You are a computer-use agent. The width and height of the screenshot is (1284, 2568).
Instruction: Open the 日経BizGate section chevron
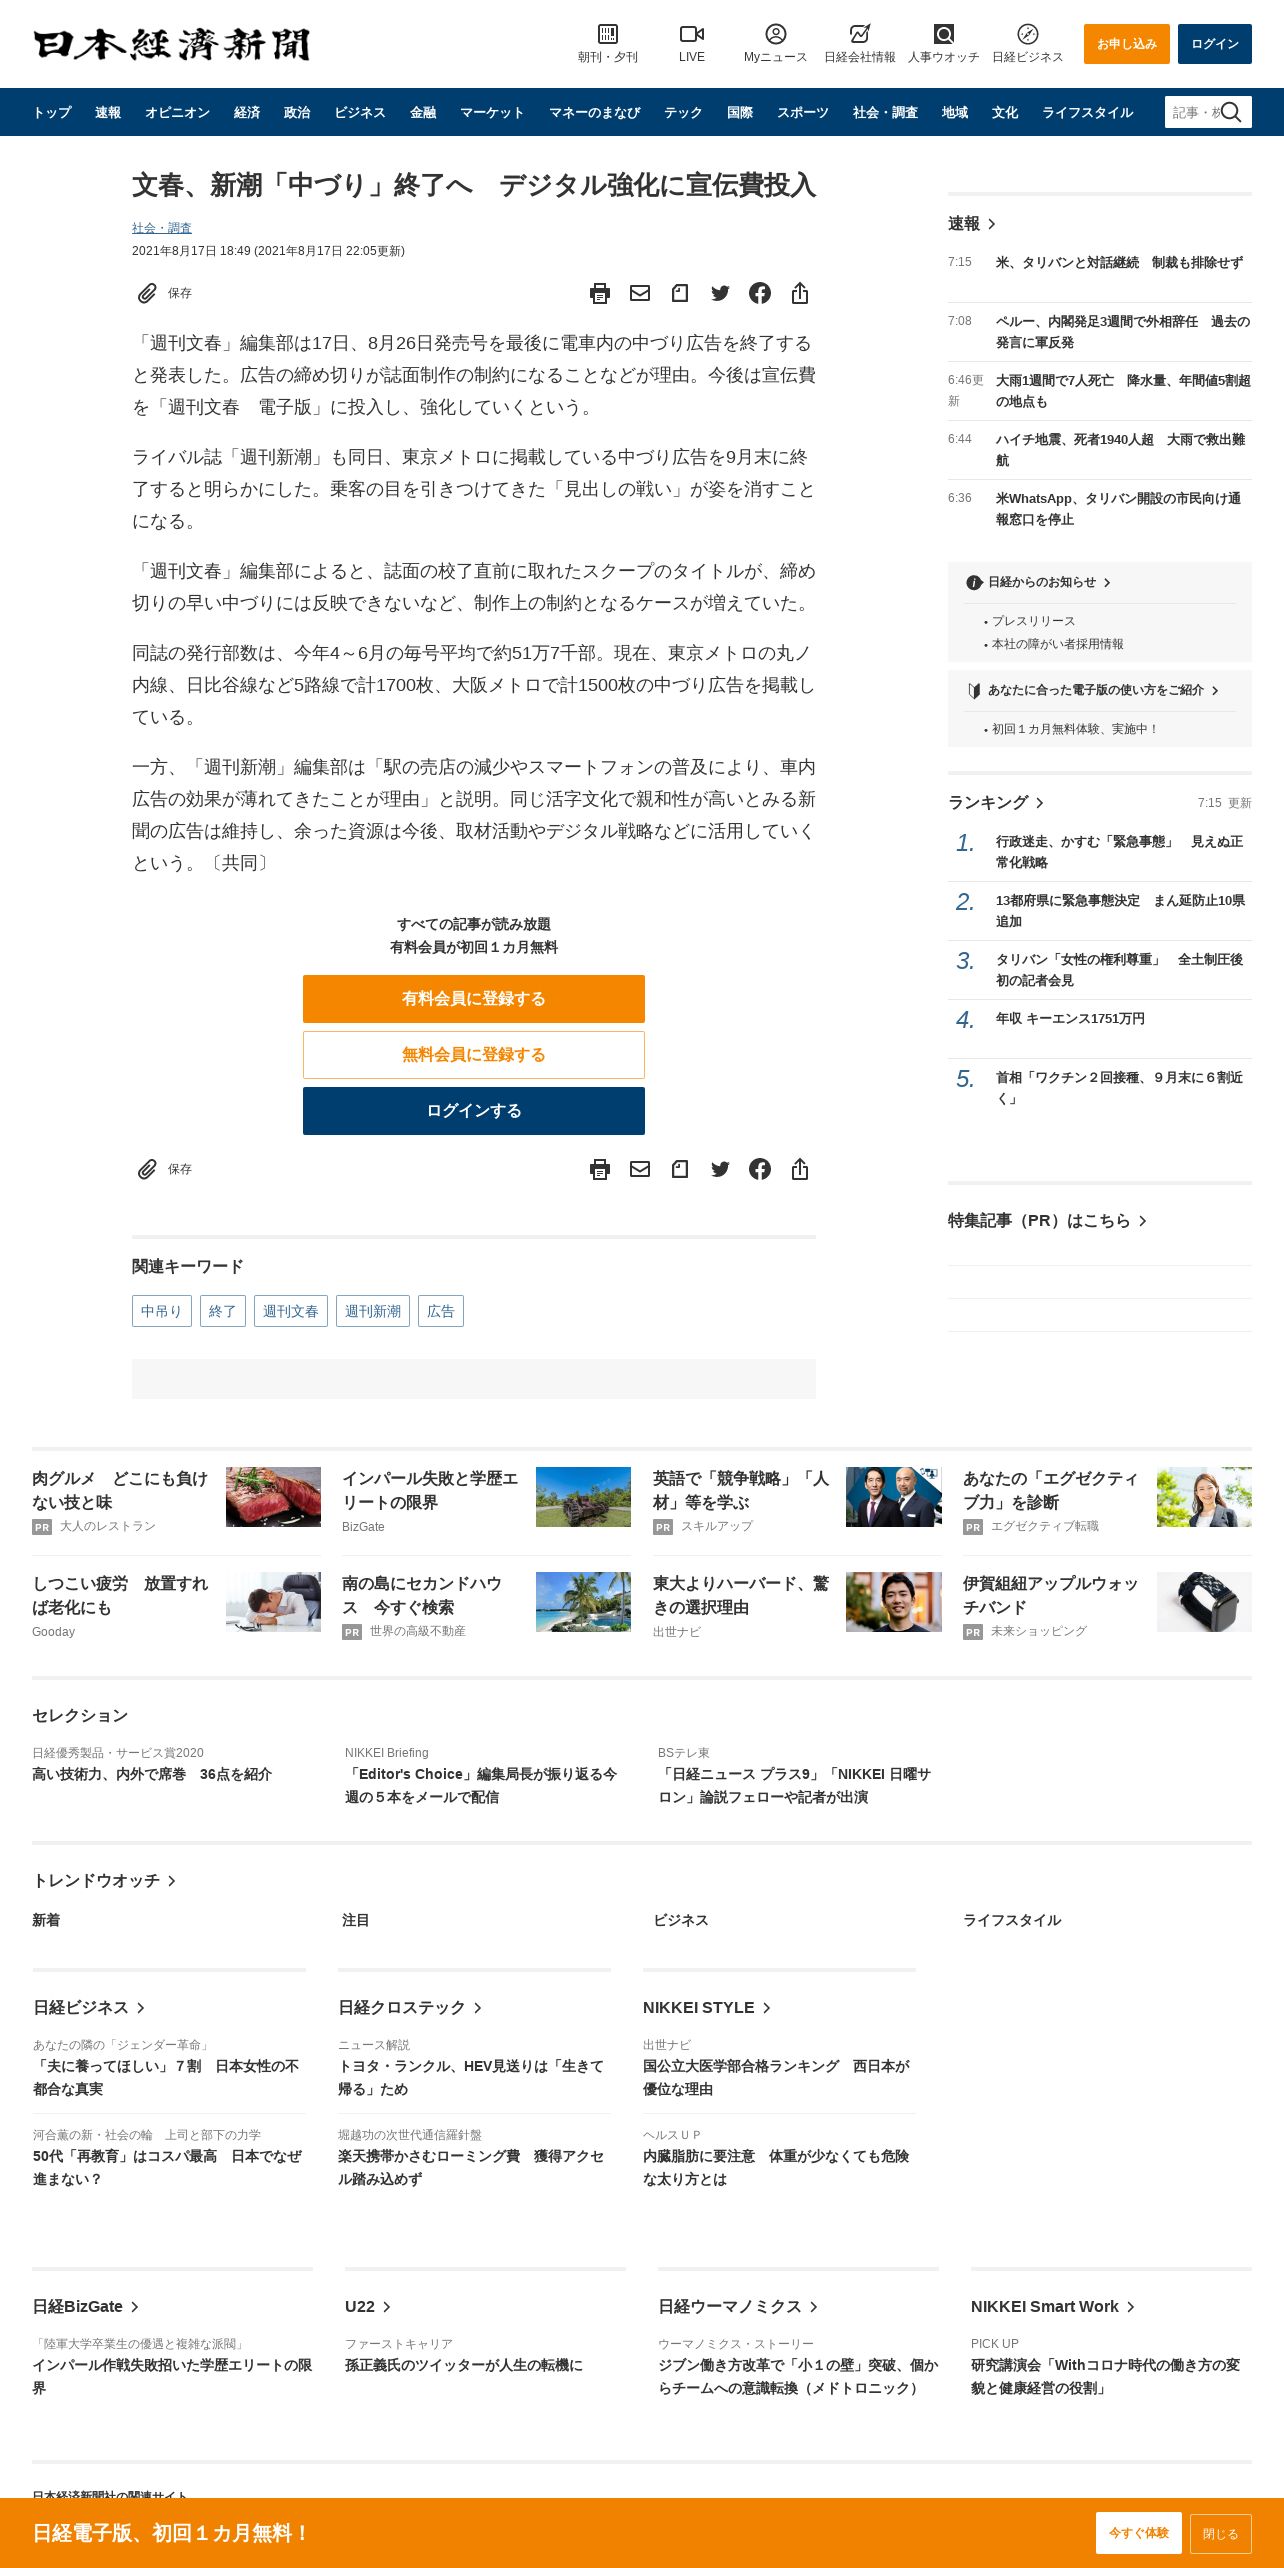click(135, 2307)
